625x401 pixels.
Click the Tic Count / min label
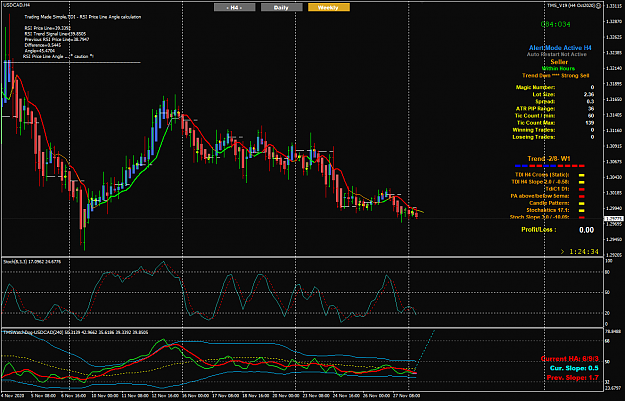coord(535,116)
